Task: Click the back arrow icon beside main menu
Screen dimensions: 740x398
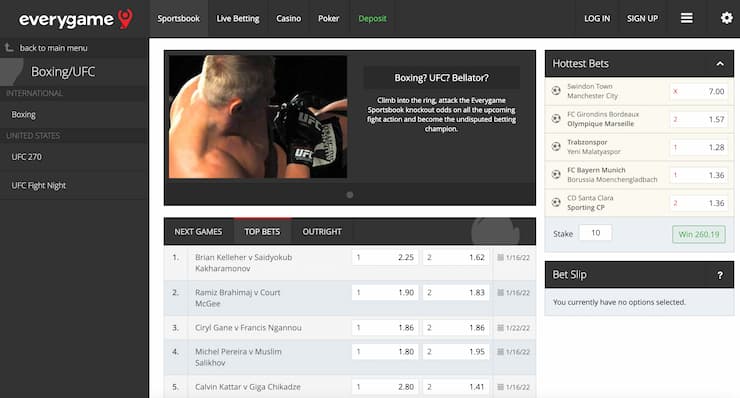Action: click(9, 48)
